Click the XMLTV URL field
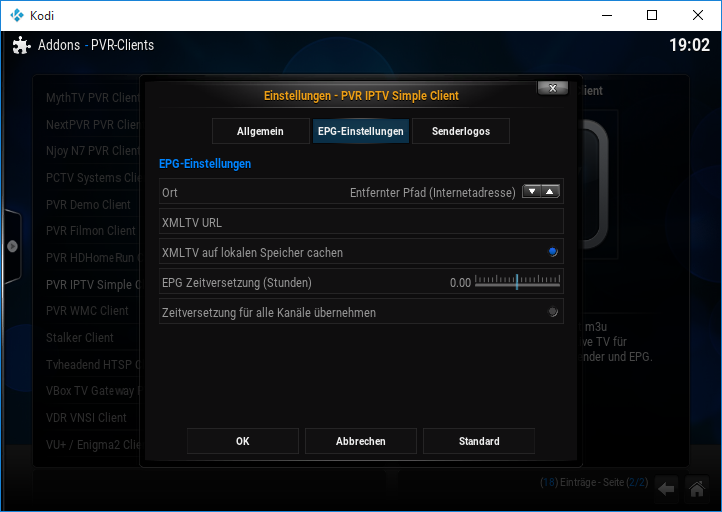This screenshot has width=722, height=512. point(361,221)
